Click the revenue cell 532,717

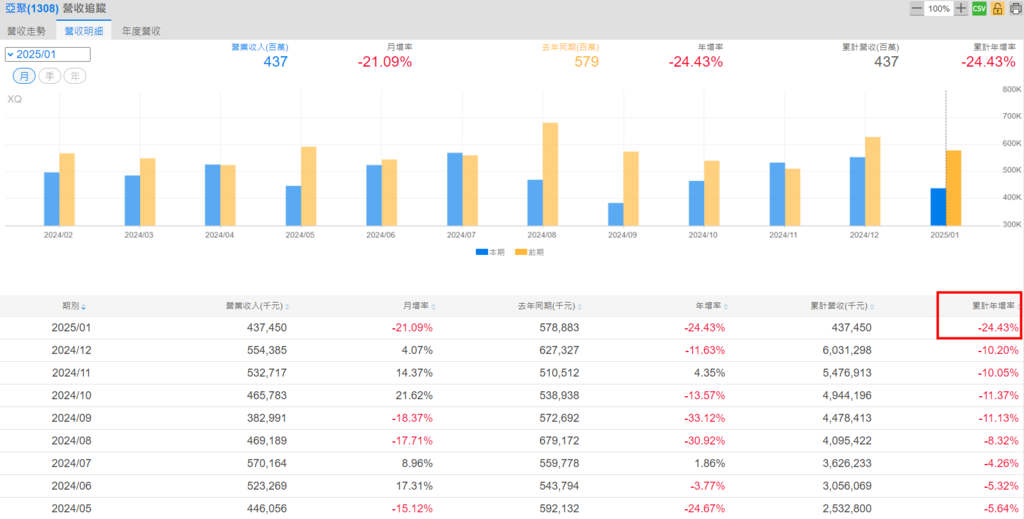(x=266, y=373)
